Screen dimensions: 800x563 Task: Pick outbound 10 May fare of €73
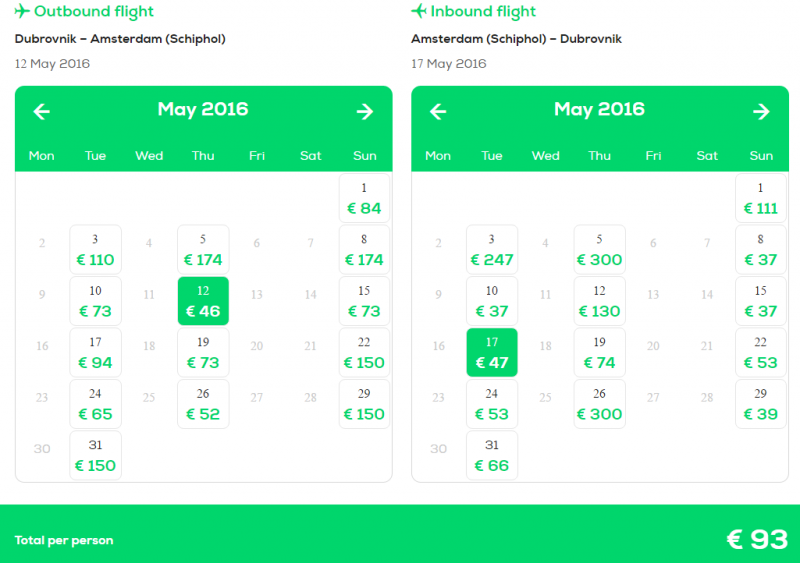(96, 301)
